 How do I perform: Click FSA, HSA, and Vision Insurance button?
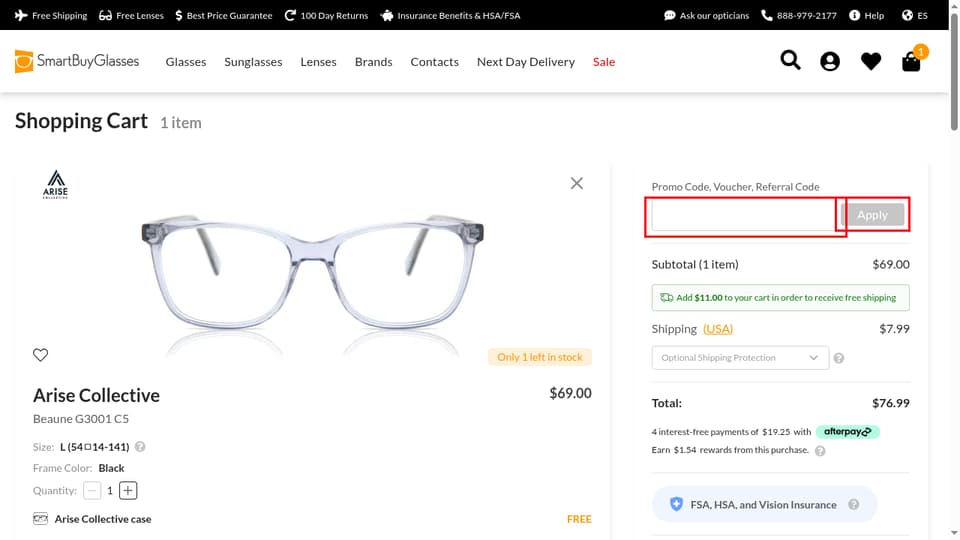pyautogui.click(x=765, y=504)
